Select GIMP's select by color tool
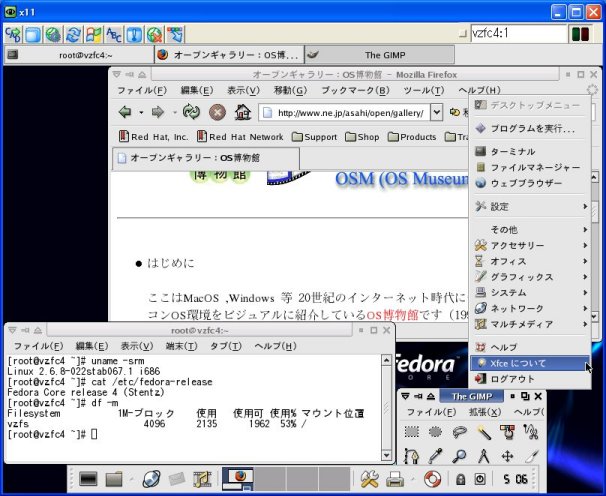The height and width of the screenshot is (496, 606). [507, 432]
